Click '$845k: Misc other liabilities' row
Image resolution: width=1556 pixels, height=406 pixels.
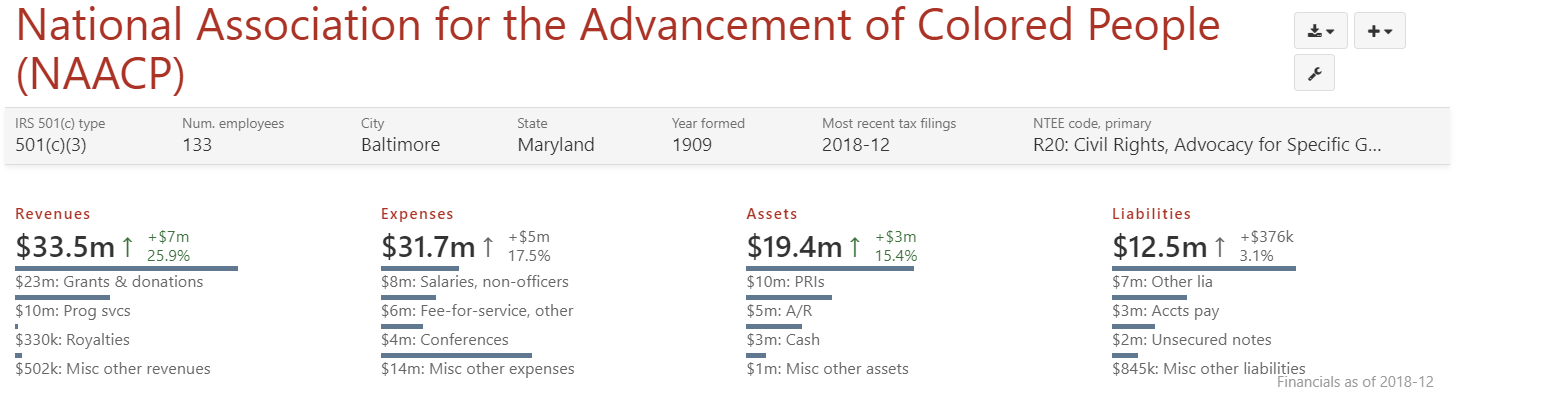click(x=1209, y=369)
